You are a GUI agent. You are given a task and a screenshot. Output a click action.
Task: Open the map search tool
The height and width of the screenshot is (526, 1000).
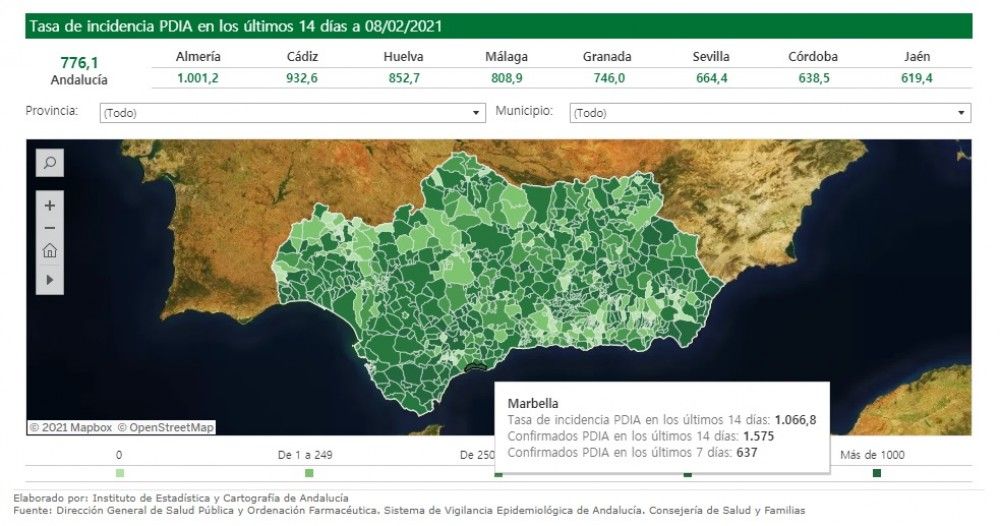(x=49, y=163)
